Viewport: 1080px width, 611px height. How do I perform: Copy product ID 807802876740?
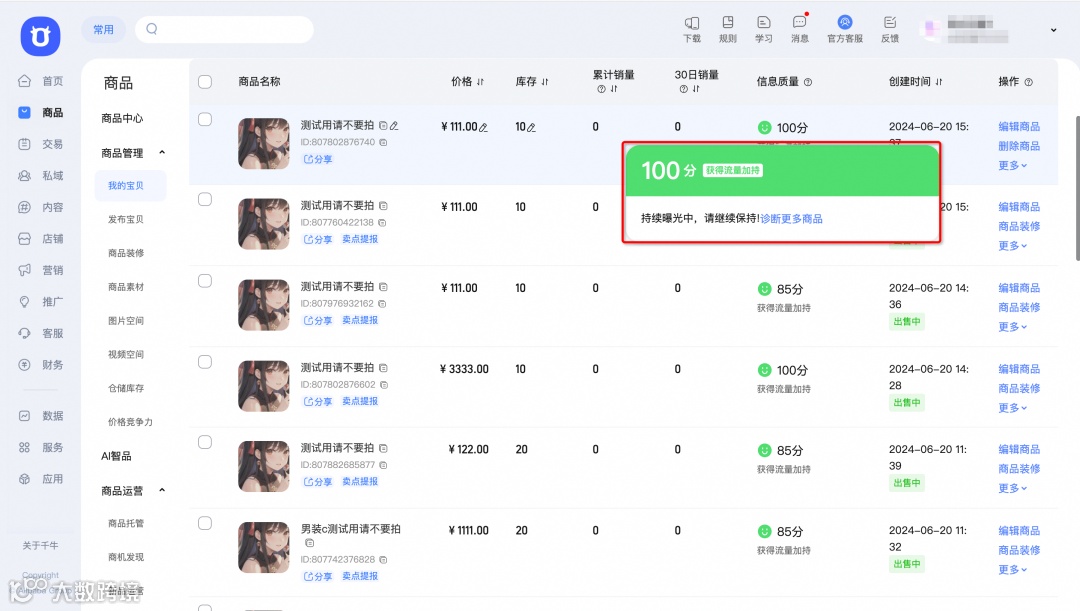click(383, 143)
